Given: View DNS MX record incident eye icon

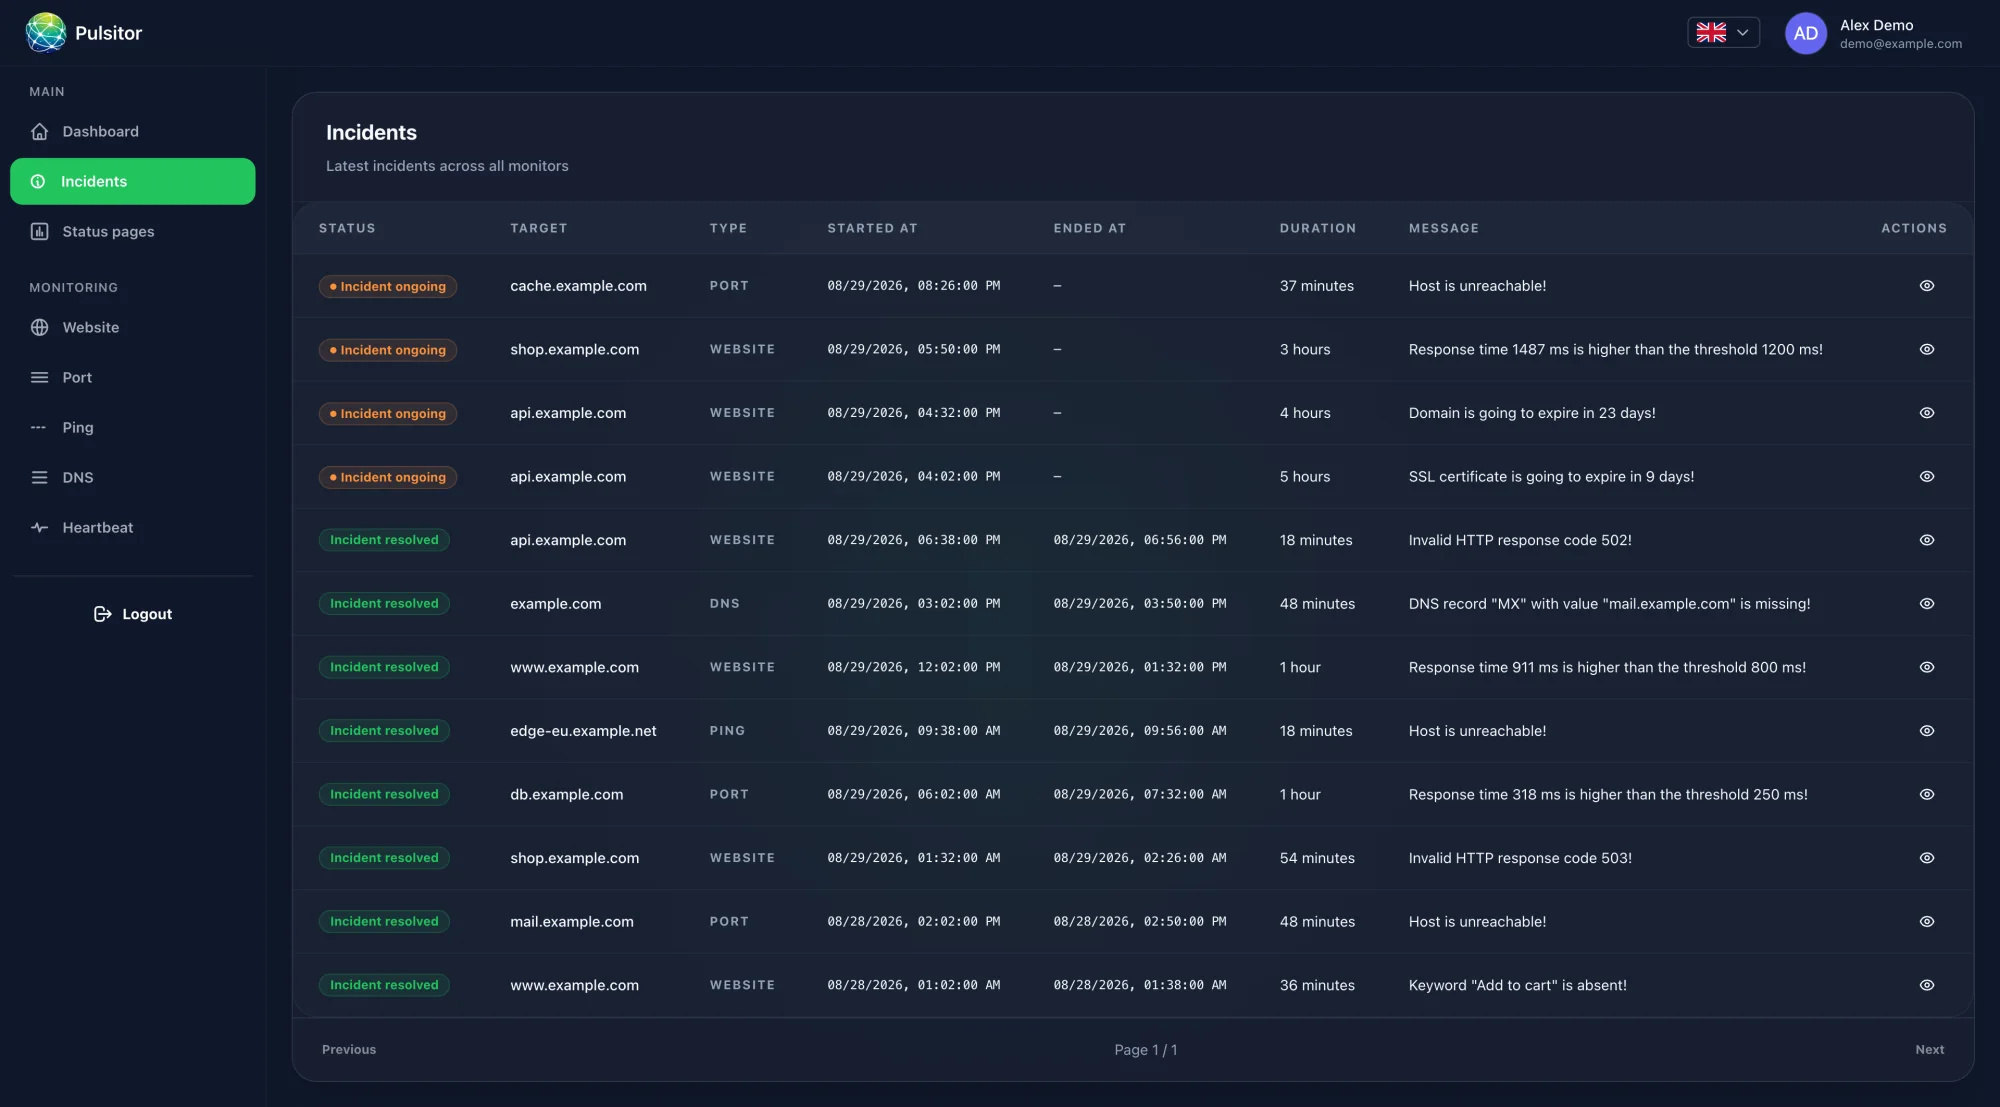Looking at the screenshot, I should [x=1927, y=604].
